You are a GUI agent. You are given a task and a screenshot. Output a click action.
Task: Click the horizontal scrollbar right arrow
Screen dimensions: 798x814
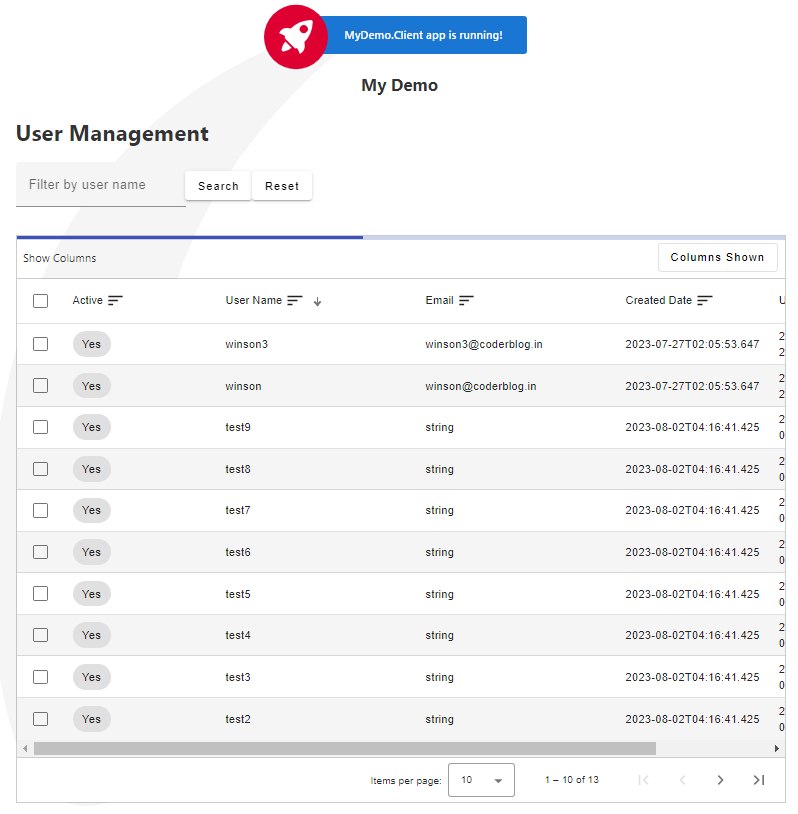click(776, 749)
